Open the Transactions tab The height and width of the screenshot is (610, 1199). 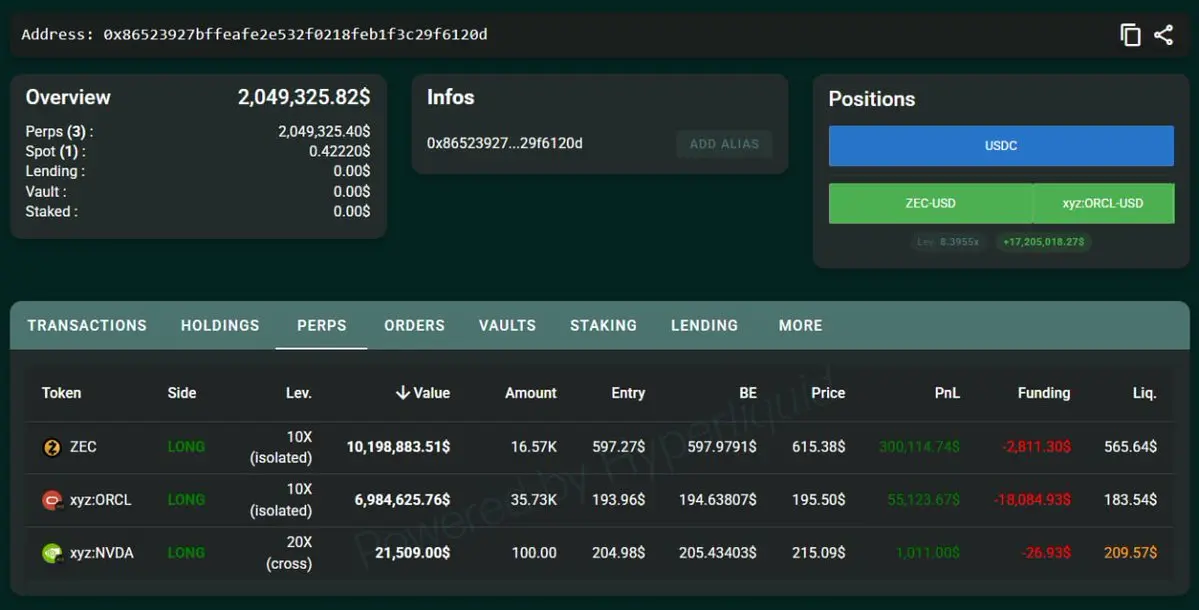pos(87,326)
